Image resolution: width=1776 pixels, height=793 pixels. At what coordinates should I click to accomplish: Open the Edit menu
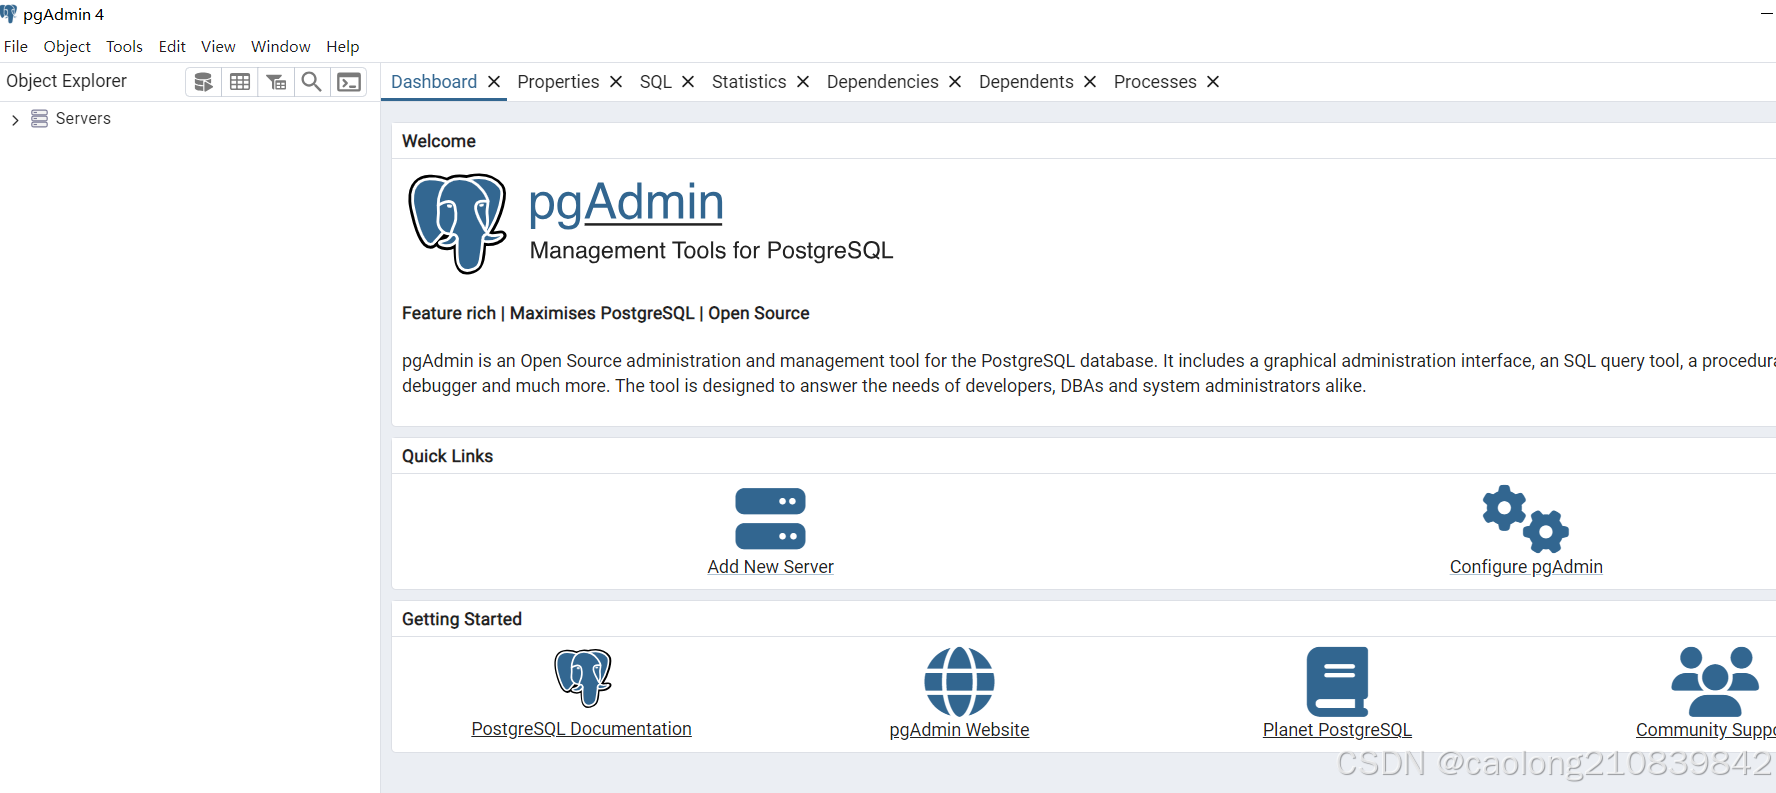[x=172, y=47]
